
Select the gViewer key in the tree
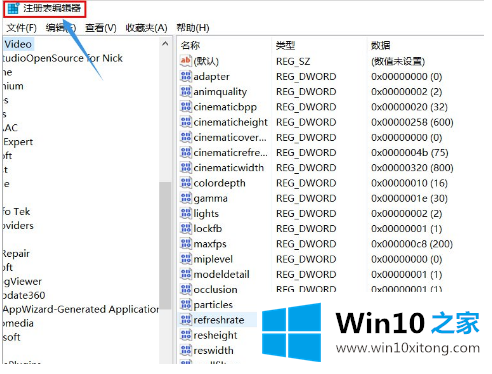click(23, 282)
